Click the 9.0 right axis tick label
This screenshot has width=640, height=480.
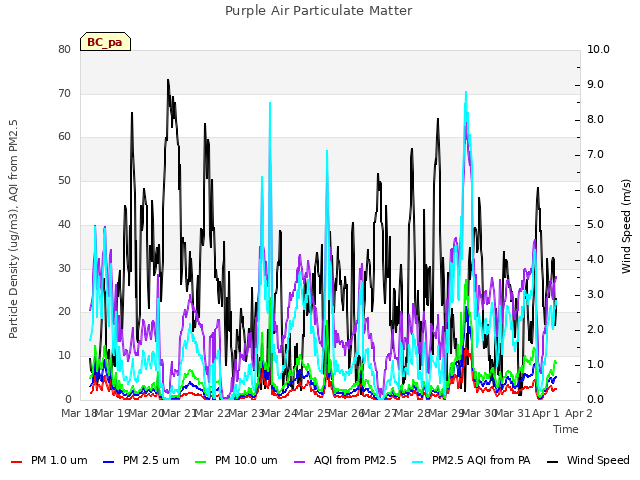click(x=596, y=84)
